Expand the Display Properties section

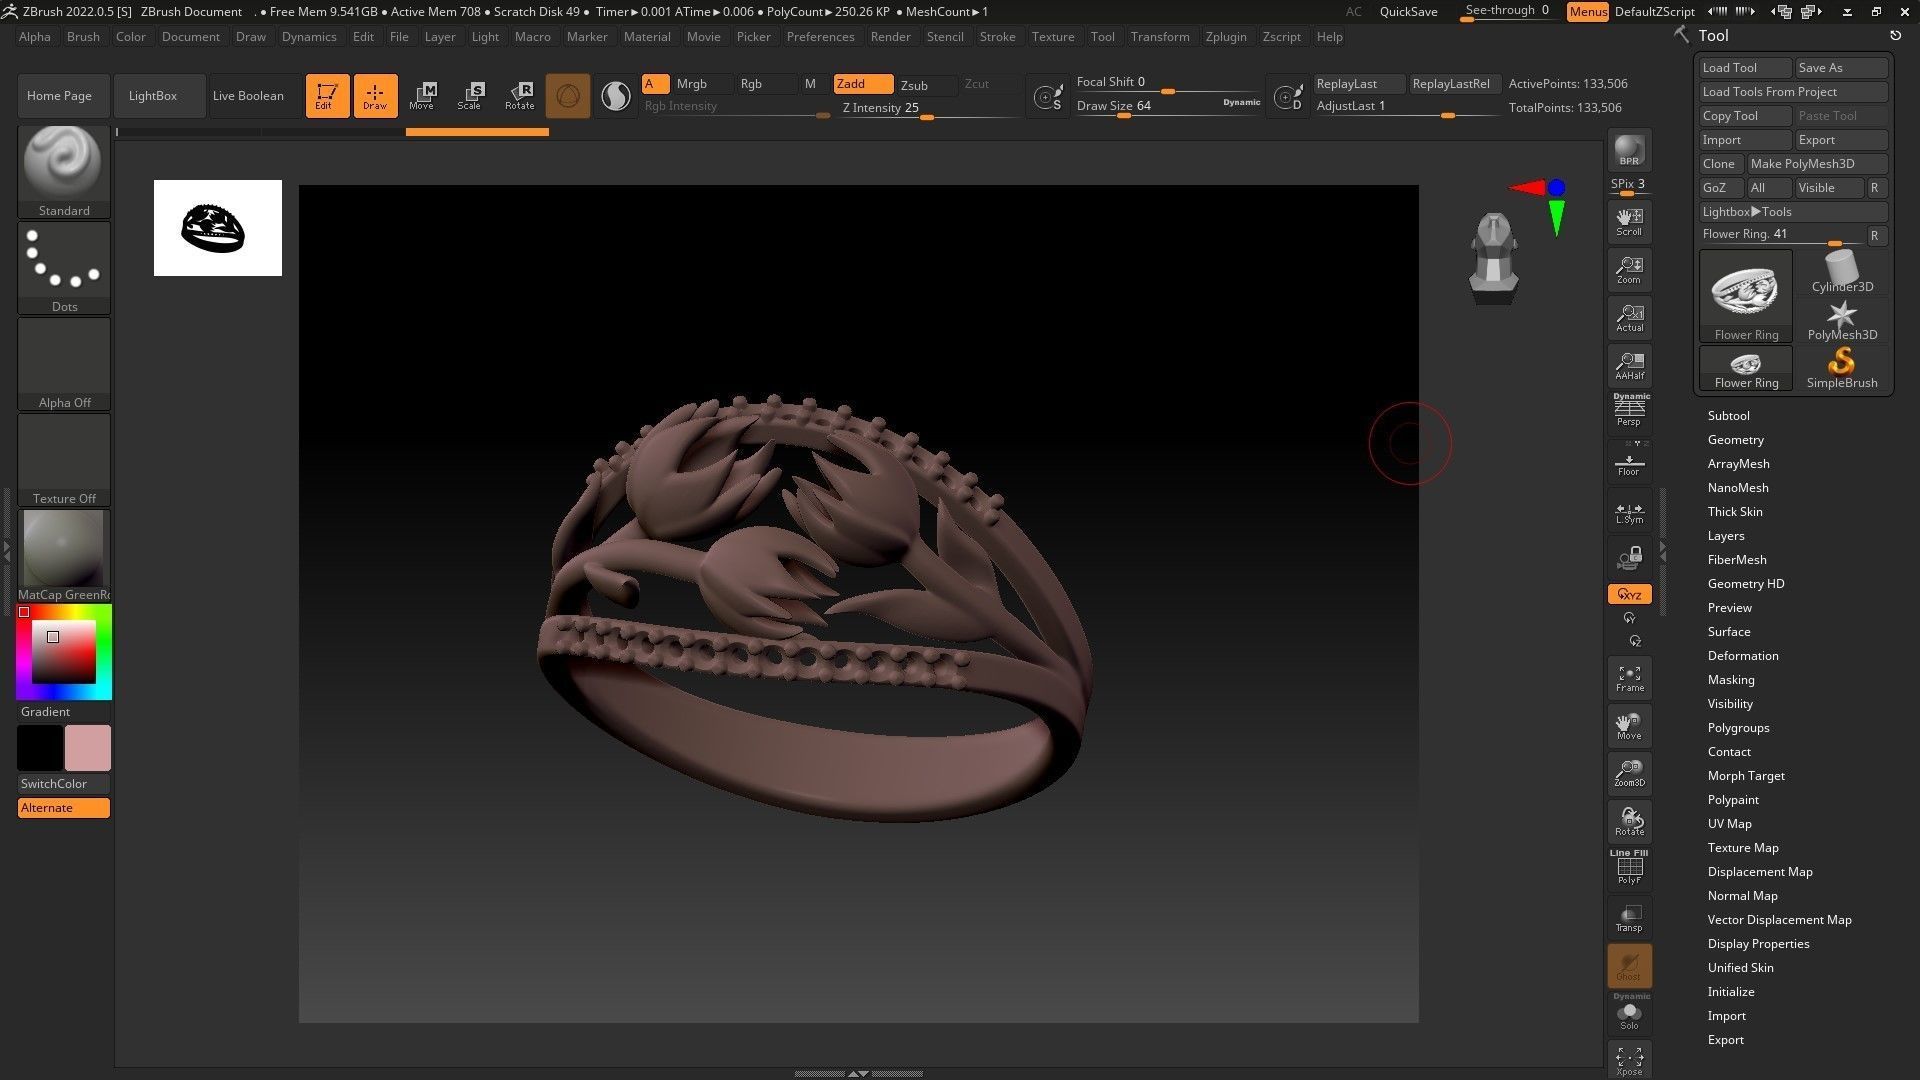coord(1758,943)
